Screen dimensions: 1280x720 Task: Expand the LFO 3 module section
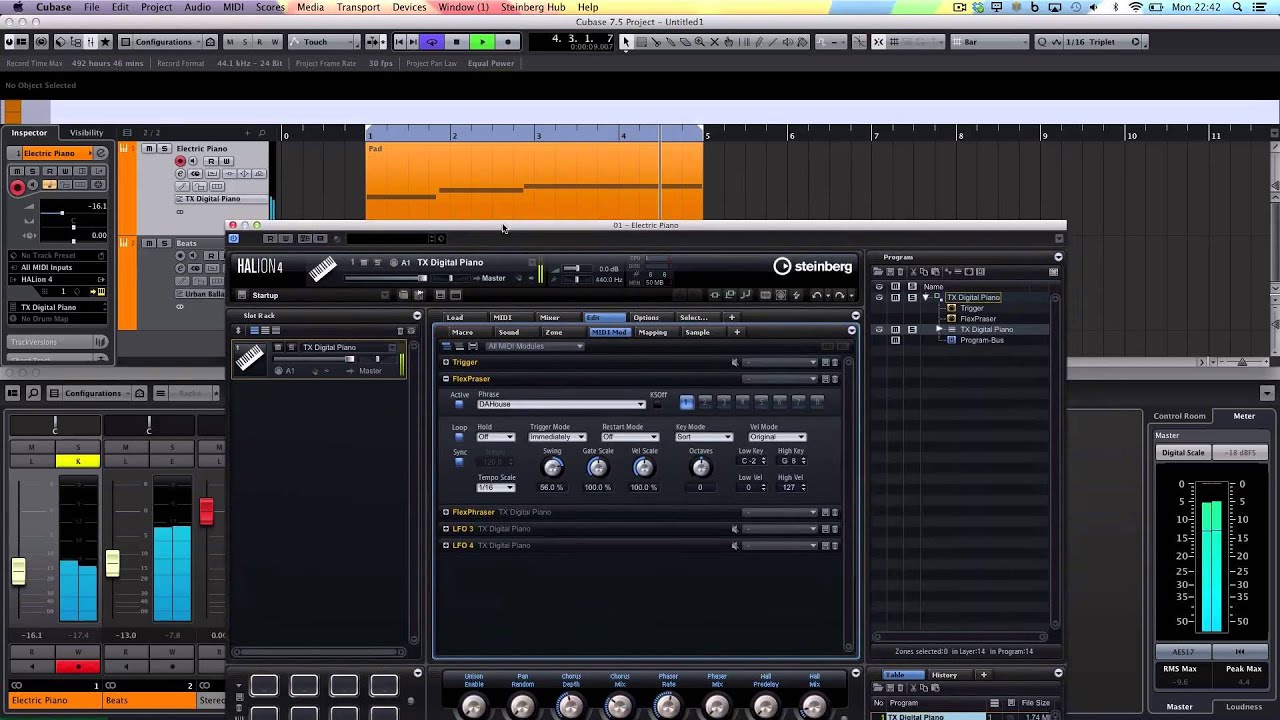(x=446, y=529)
